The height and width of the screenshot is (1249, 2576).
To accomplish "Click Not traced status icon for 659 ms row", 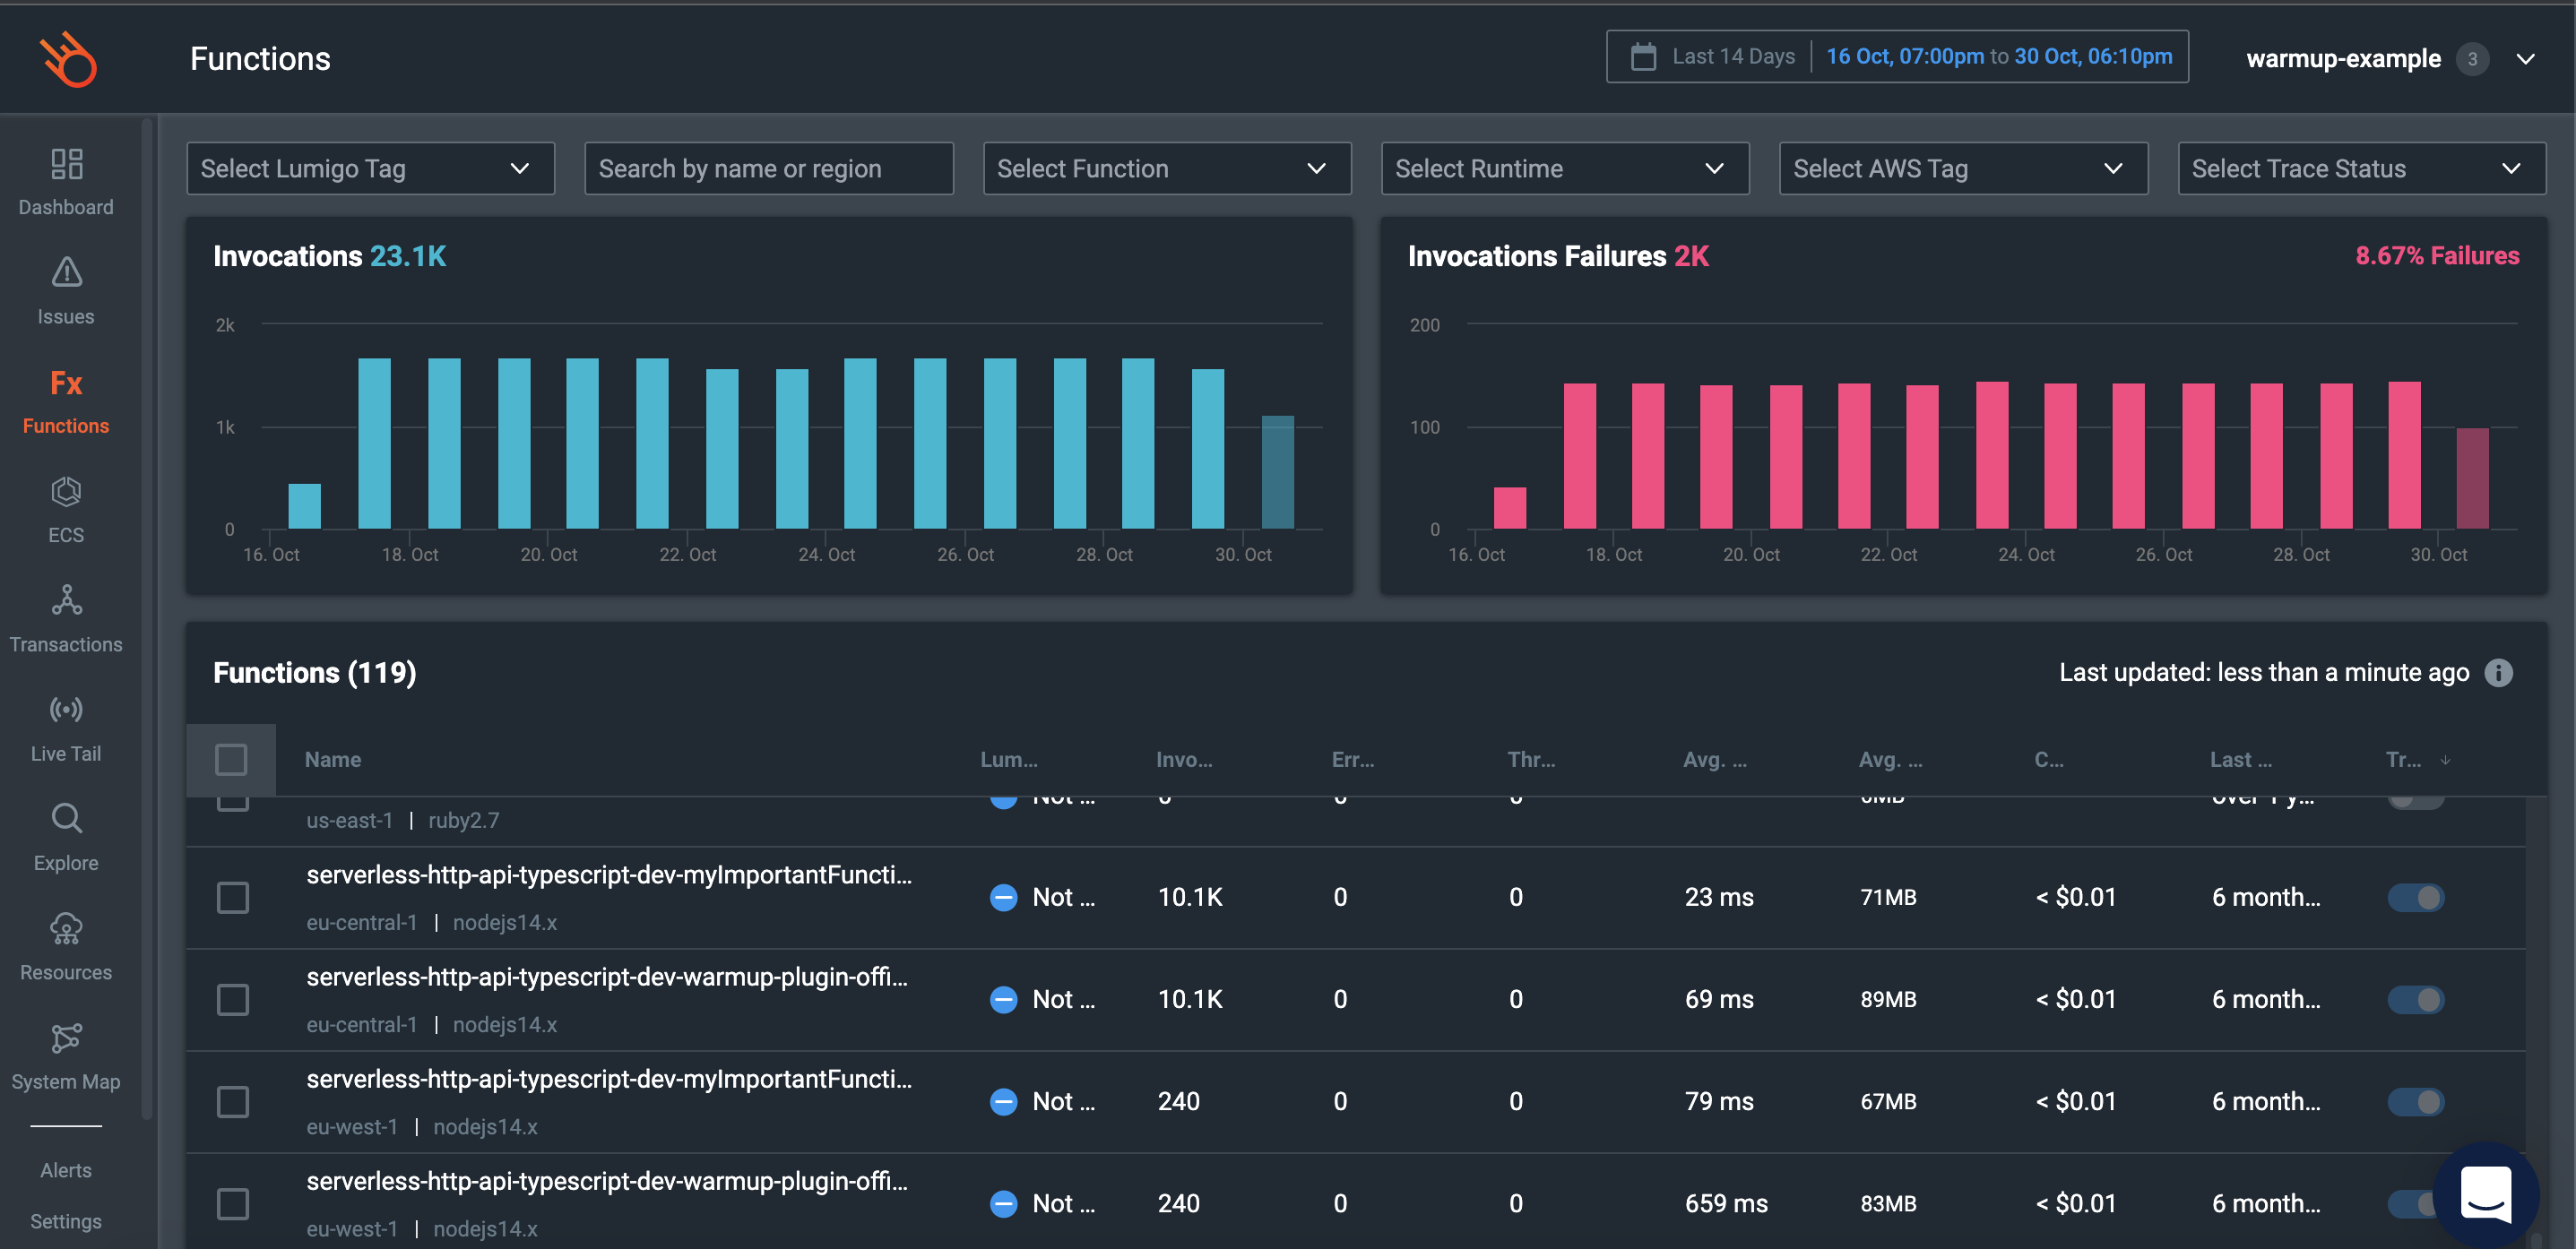I will (x=1003, y=1203).
